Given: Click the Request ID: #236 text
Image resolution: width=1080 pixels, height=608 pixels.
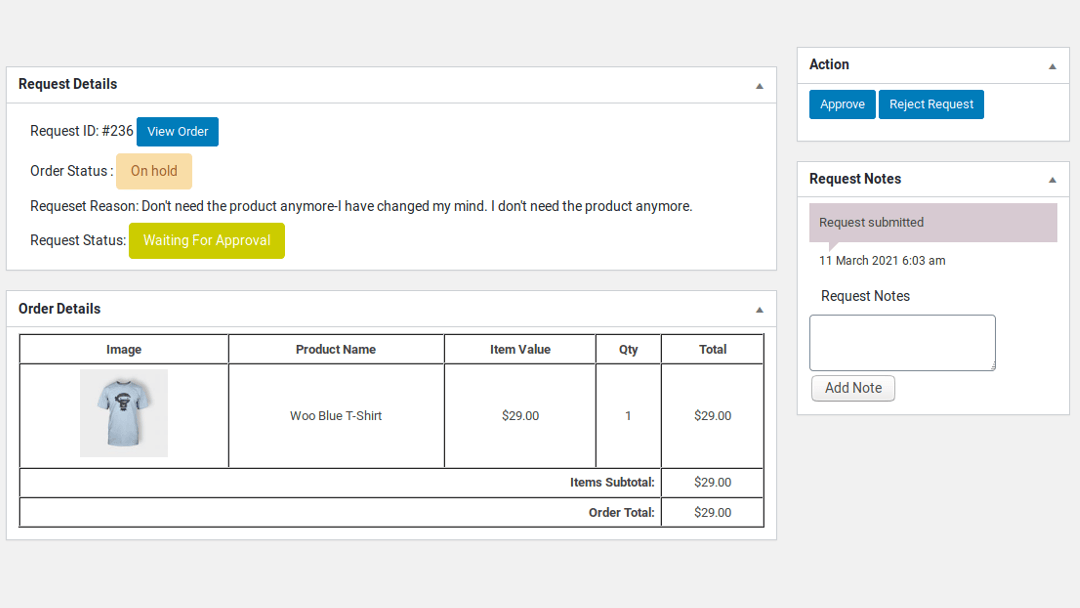Looking at the screenshot, I should click(81, 132).
